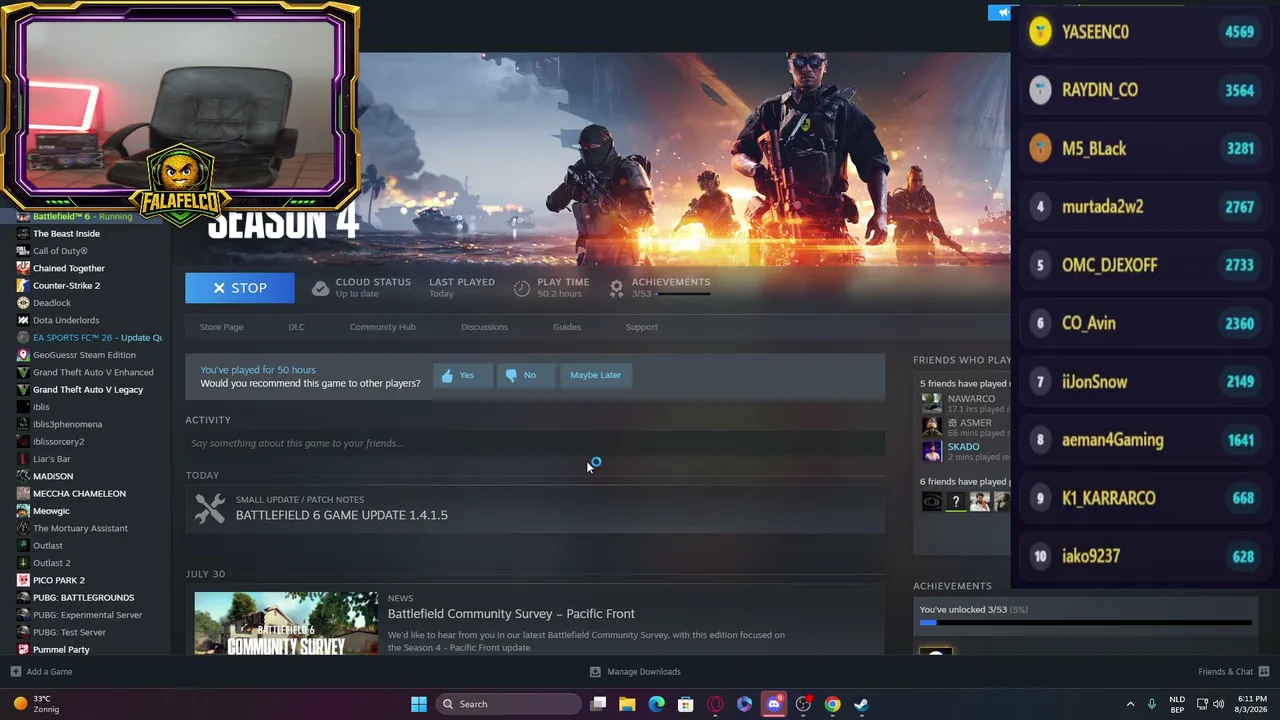Image resolution: width=1280 pixels, height=720 pixels.
Task: Open the Guides tab
Action: pyautogui.click(x=567, y=327)
